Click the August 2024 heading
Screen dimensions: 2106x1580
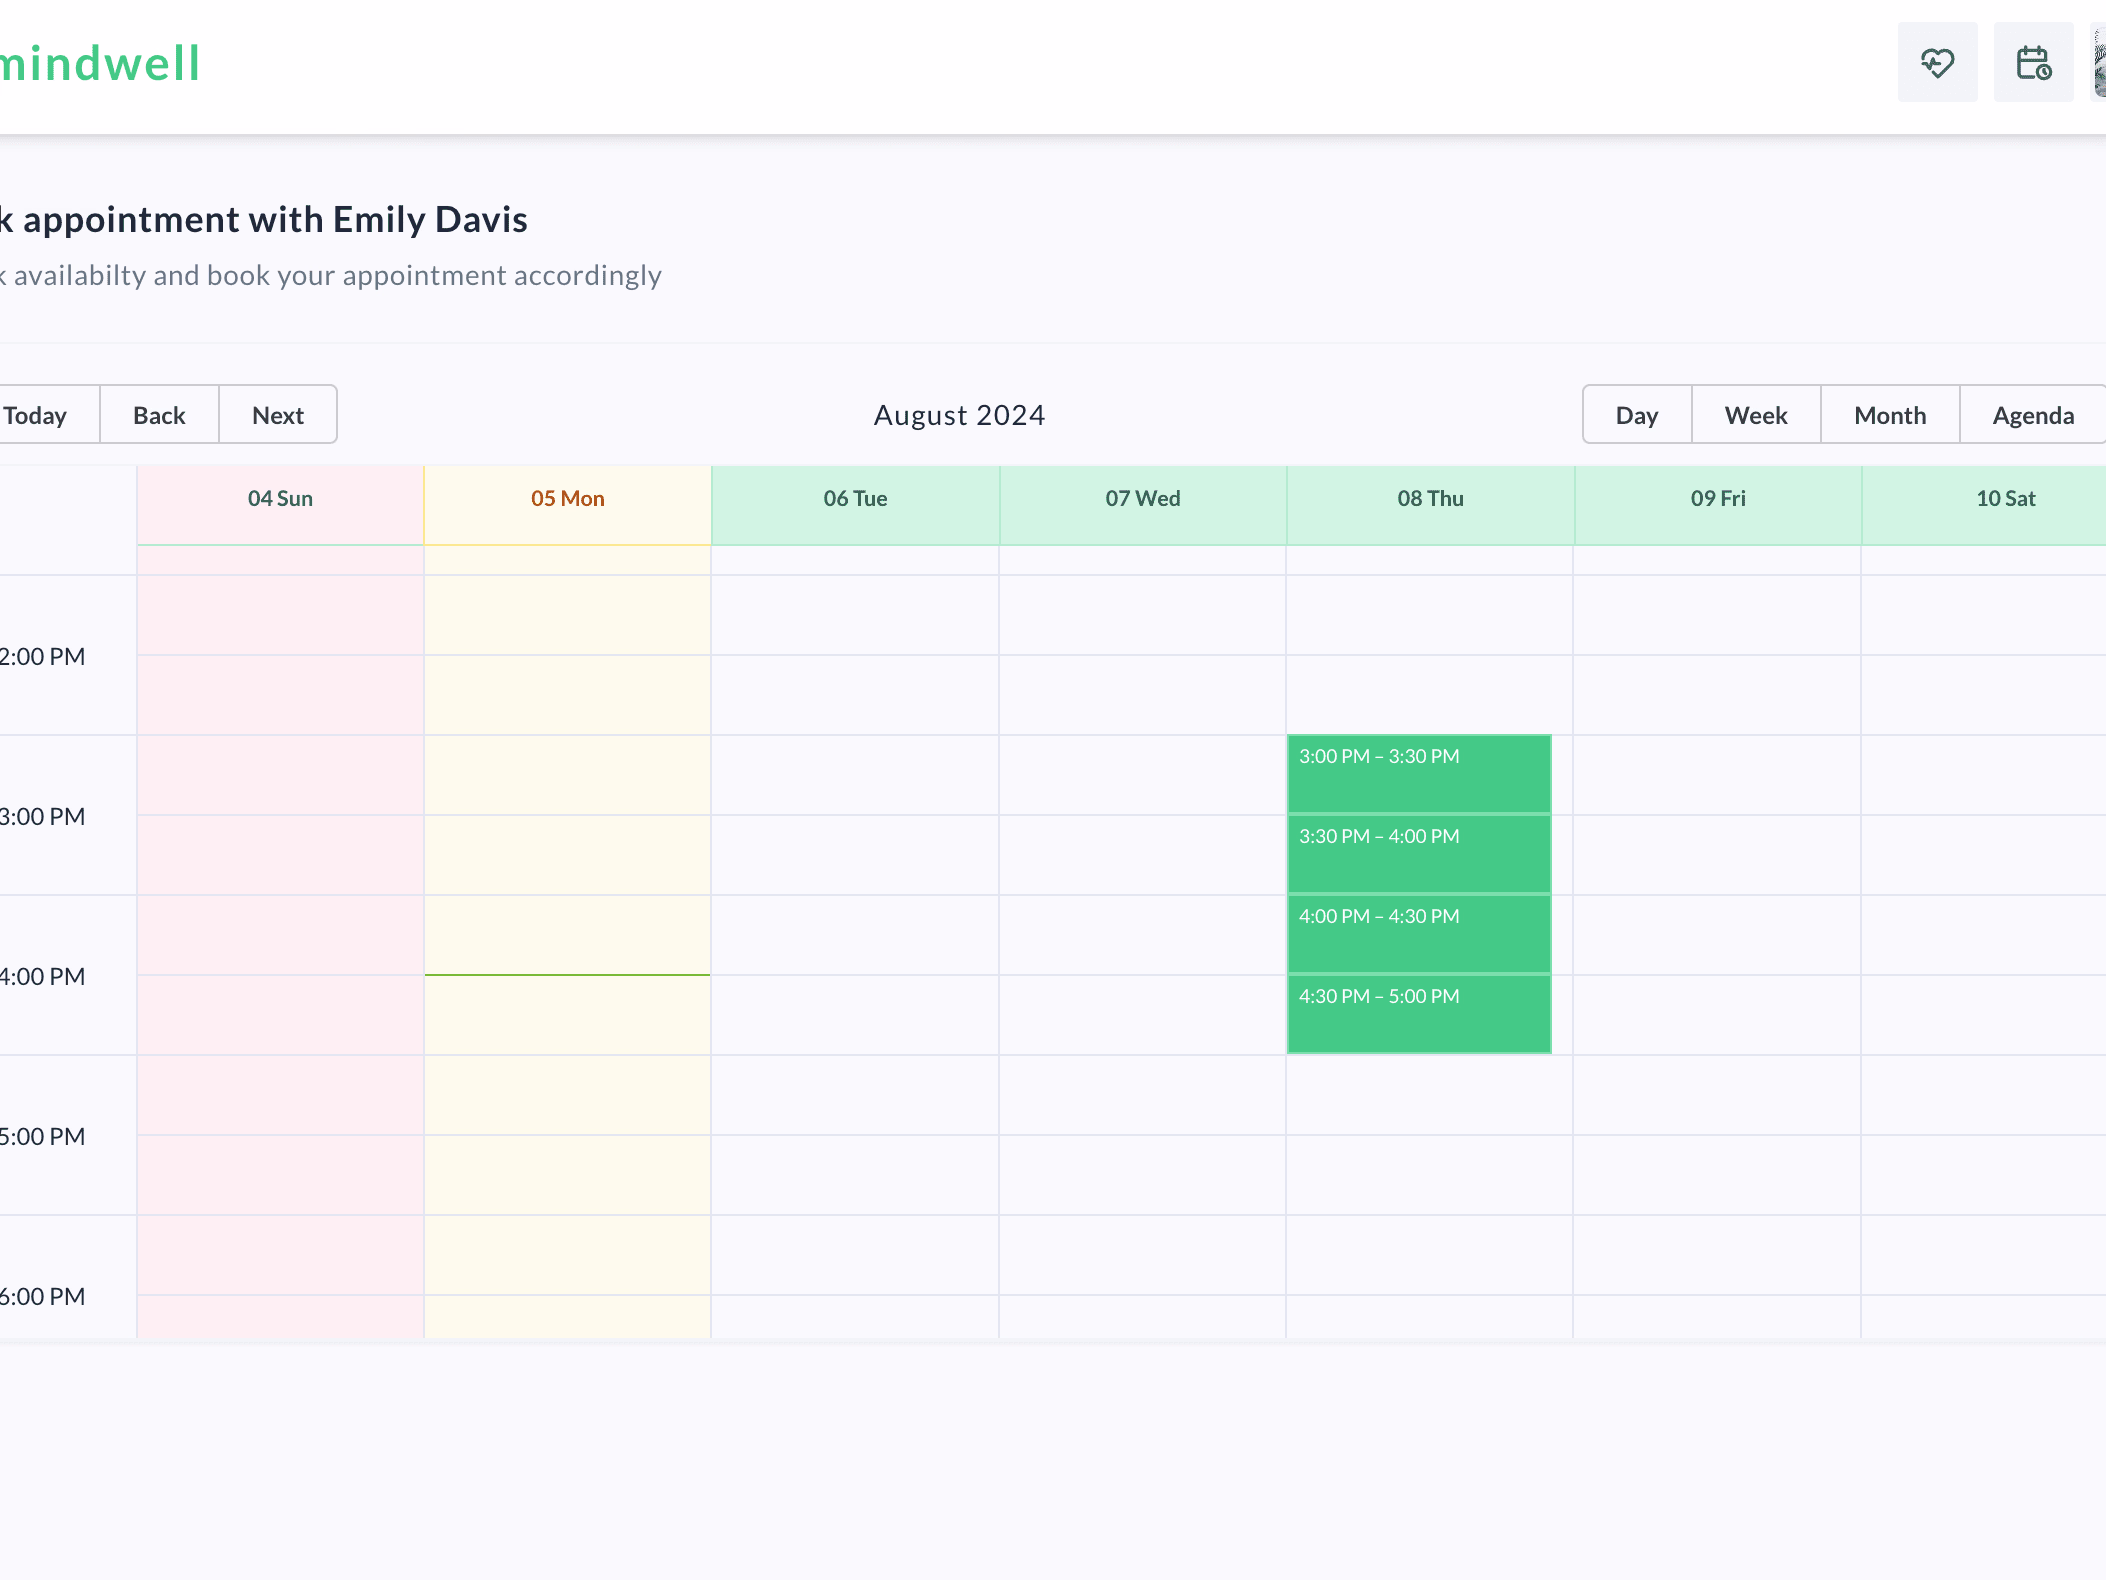coord(958,414)
